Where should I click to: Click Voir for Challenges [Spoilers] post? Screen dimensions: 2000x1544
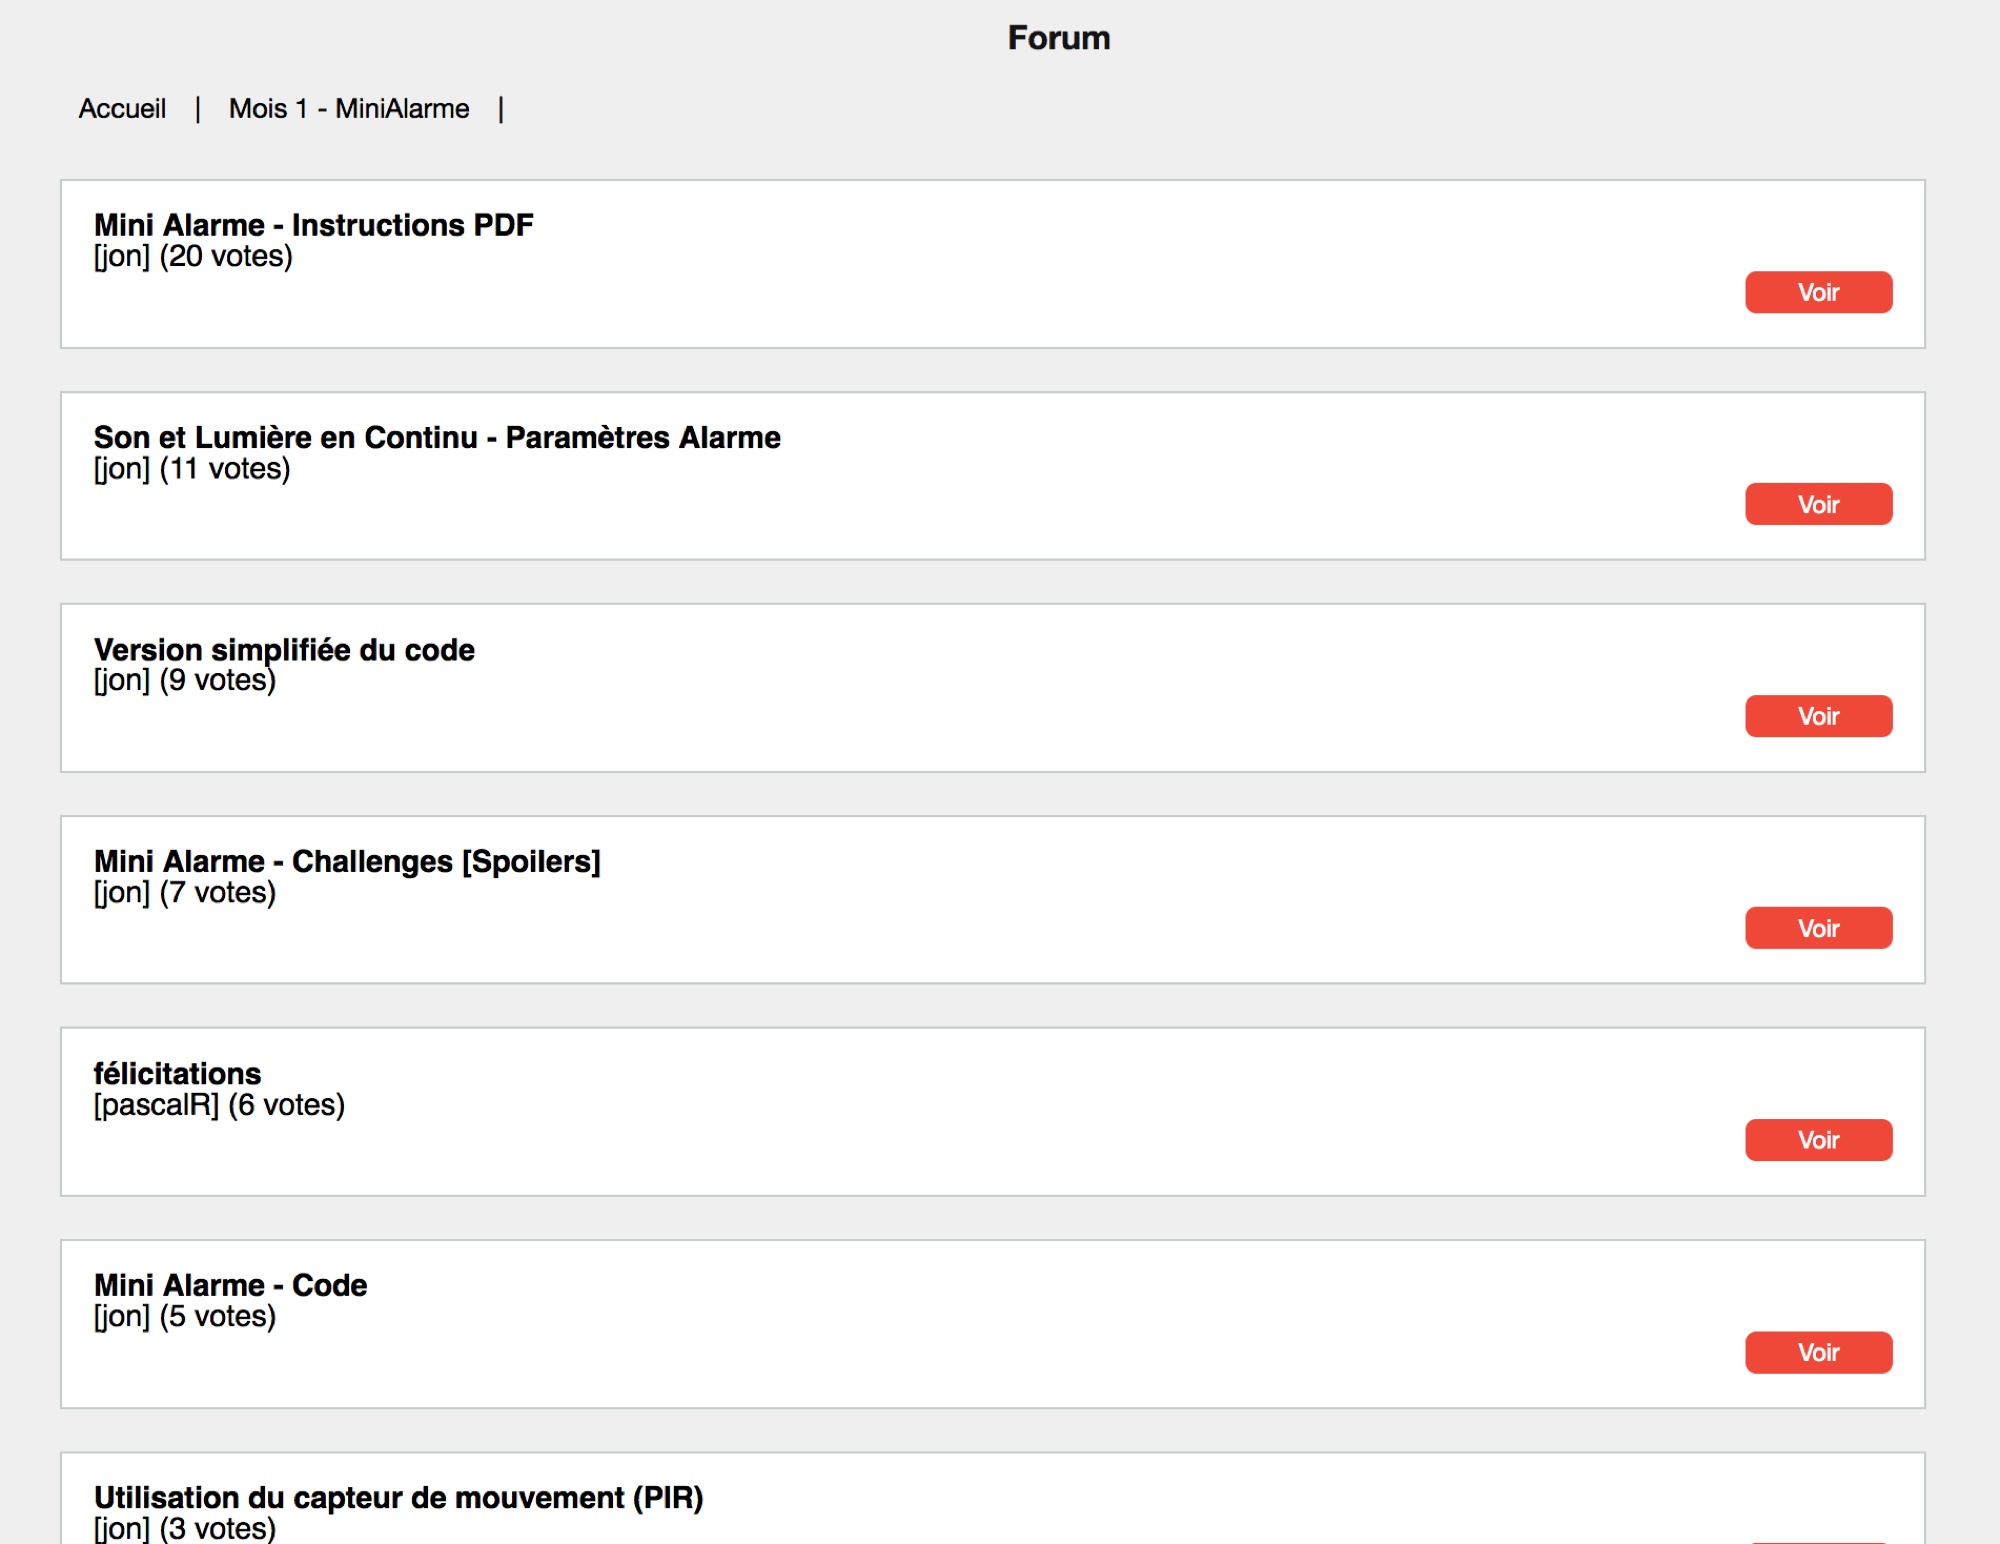click(1818, 928)
